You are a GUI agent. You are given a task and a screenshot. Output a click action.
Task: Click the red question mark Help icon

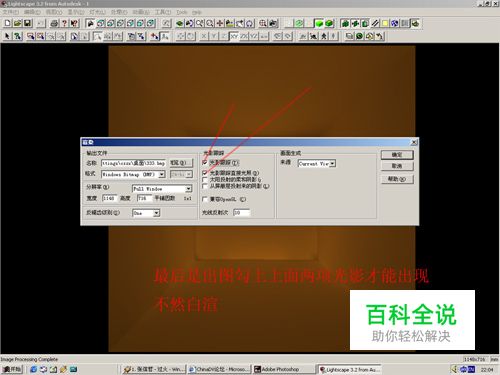(64, 23)
